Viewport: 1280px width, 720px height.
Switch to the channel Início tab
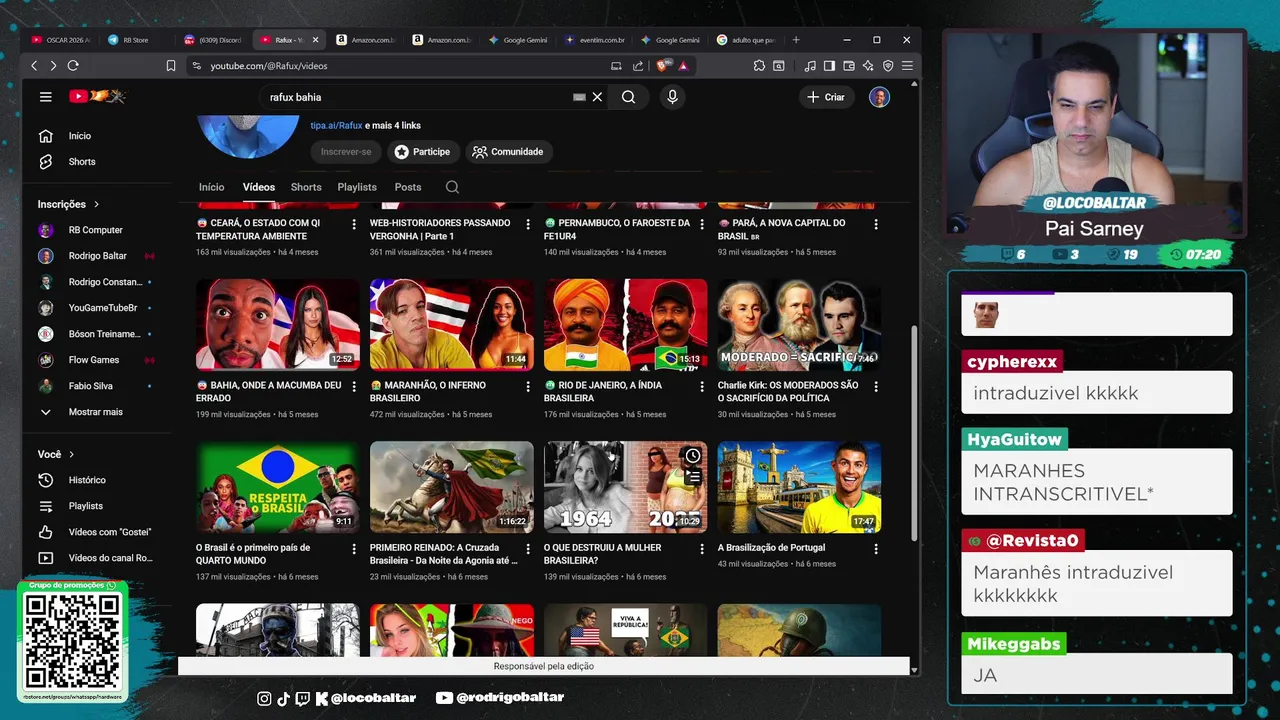coord(211,187)
